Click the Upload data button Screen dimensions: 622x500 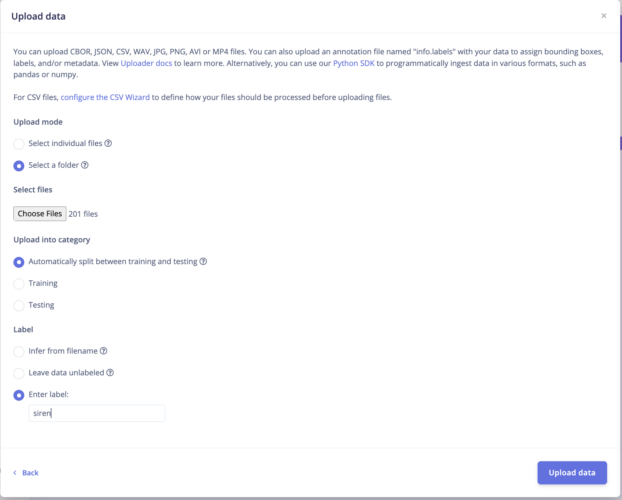coord(572,472)
